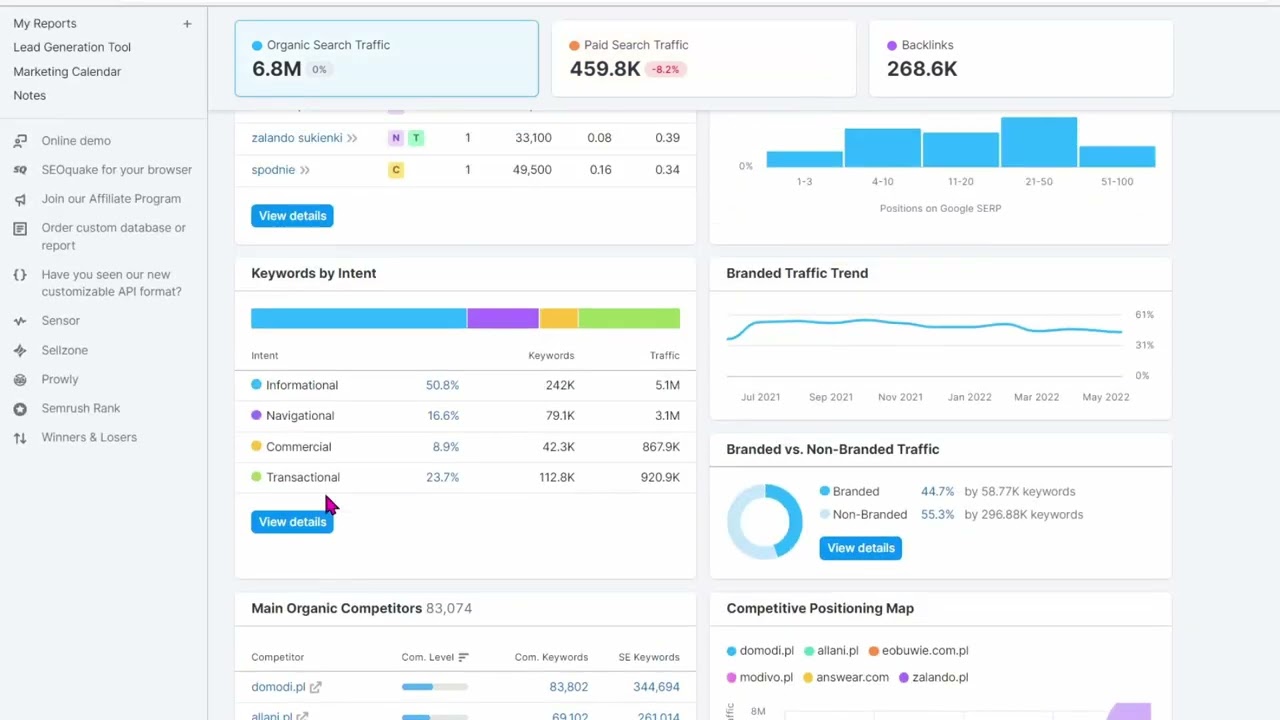Image resolution: width=1280 pixels, height=720 pixels.
Task: Click the custom database report icon
Action: [x=20, y=228]
